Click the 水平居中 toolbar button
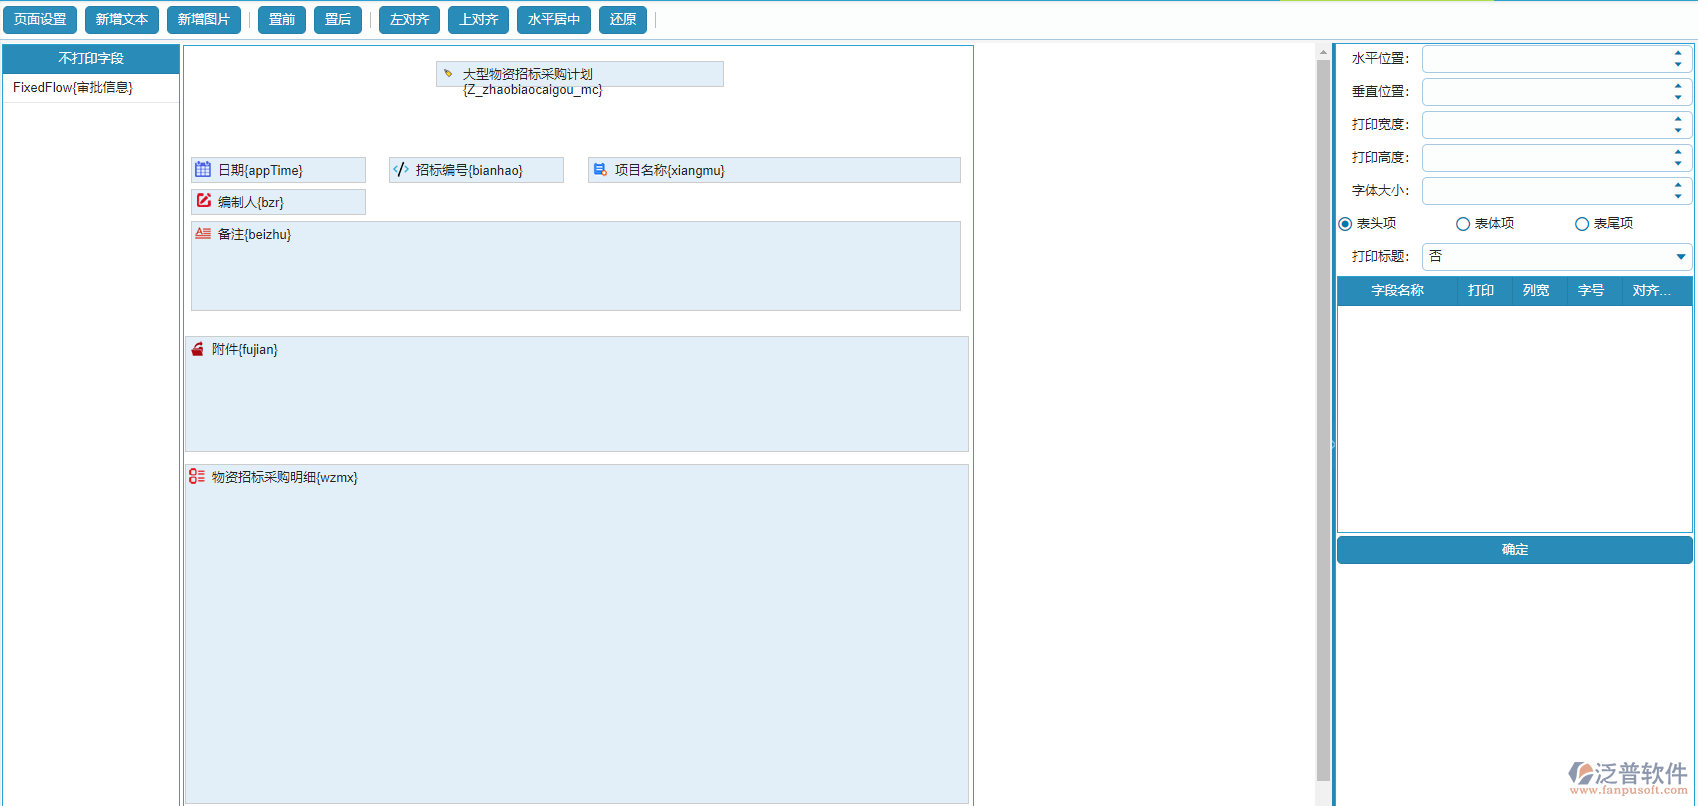1698x806 pixels. [x=554, y=20]
